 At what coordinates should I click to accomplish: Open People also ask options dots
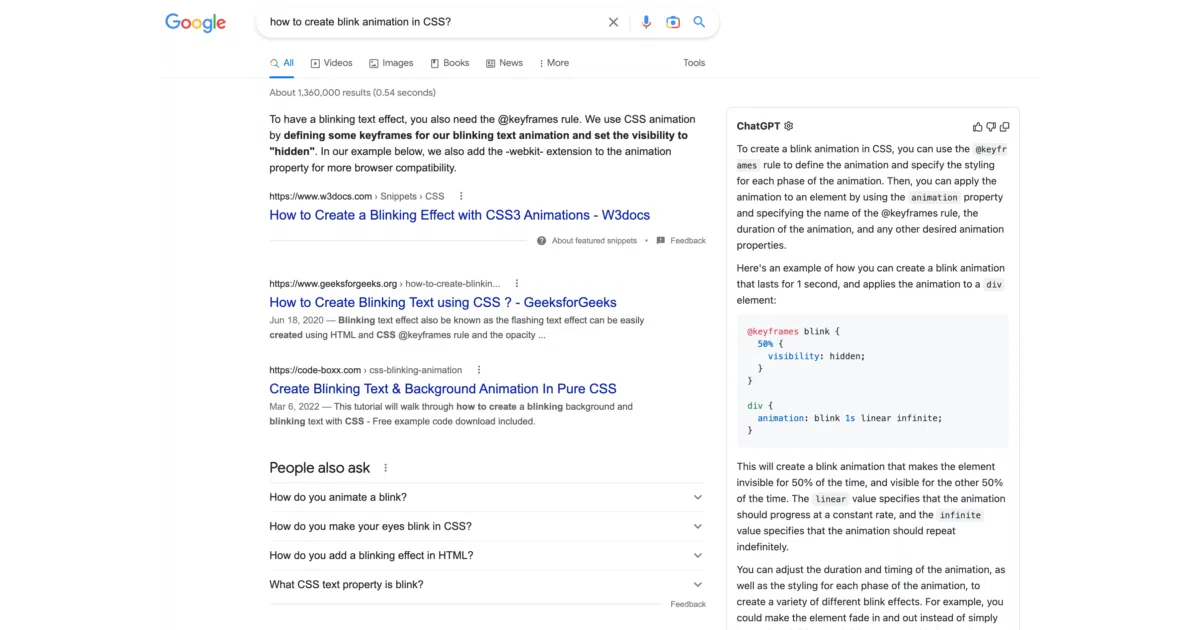pyautogui.click(x=385, y=468)
